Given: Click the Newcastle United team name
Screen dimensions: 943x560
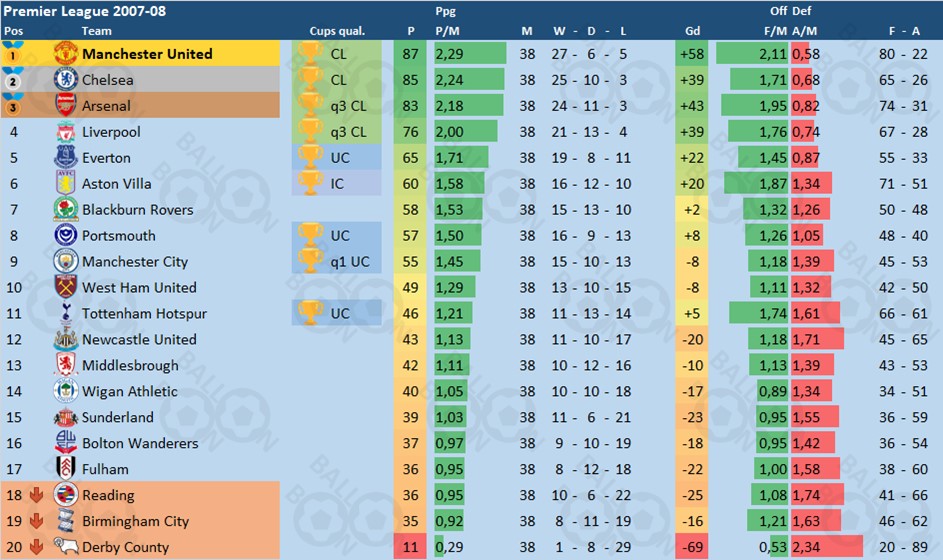Looking at the screenshot, I should [x=140, y=339].
